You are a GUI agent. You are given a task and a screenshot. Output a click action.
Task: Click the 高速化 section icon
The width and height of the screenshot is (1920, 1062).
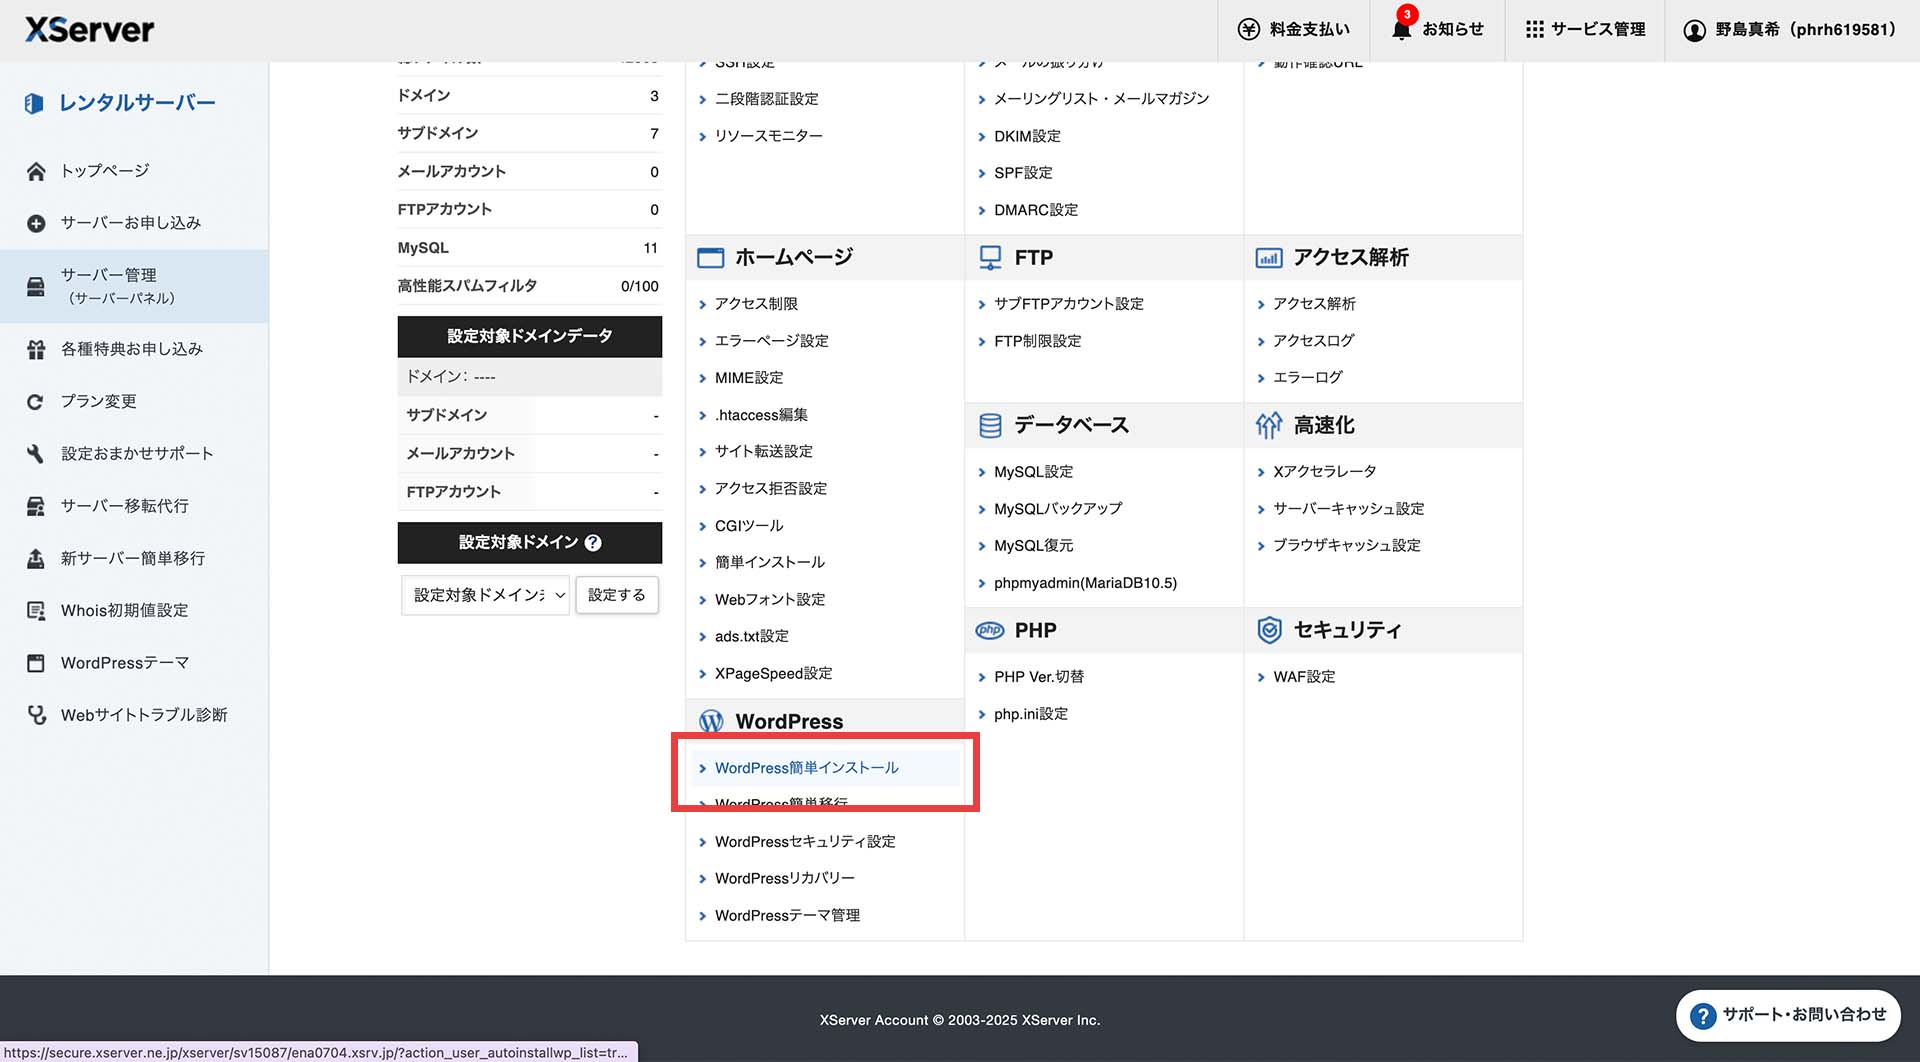1269,426
